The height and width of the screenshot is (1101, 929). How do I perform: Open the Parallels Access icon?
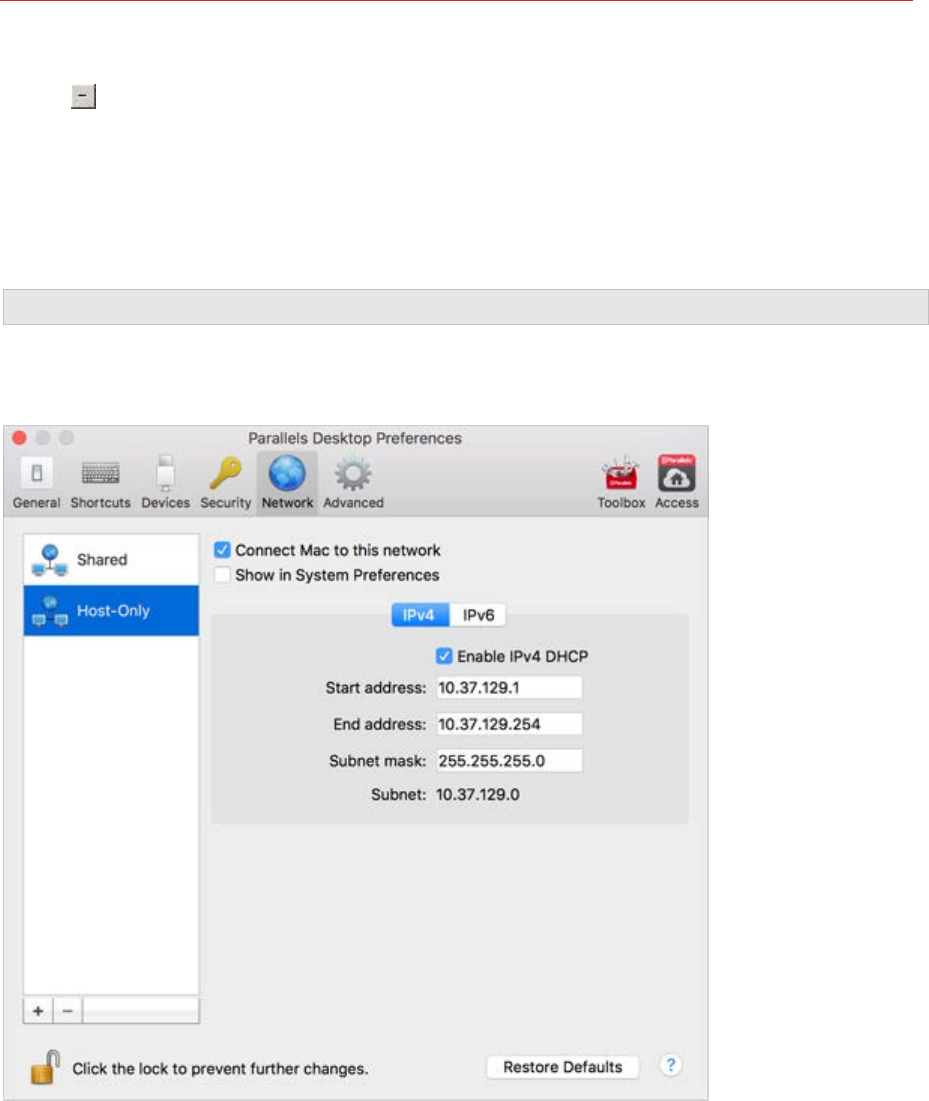pyautogui.click(x=676, y=483)
